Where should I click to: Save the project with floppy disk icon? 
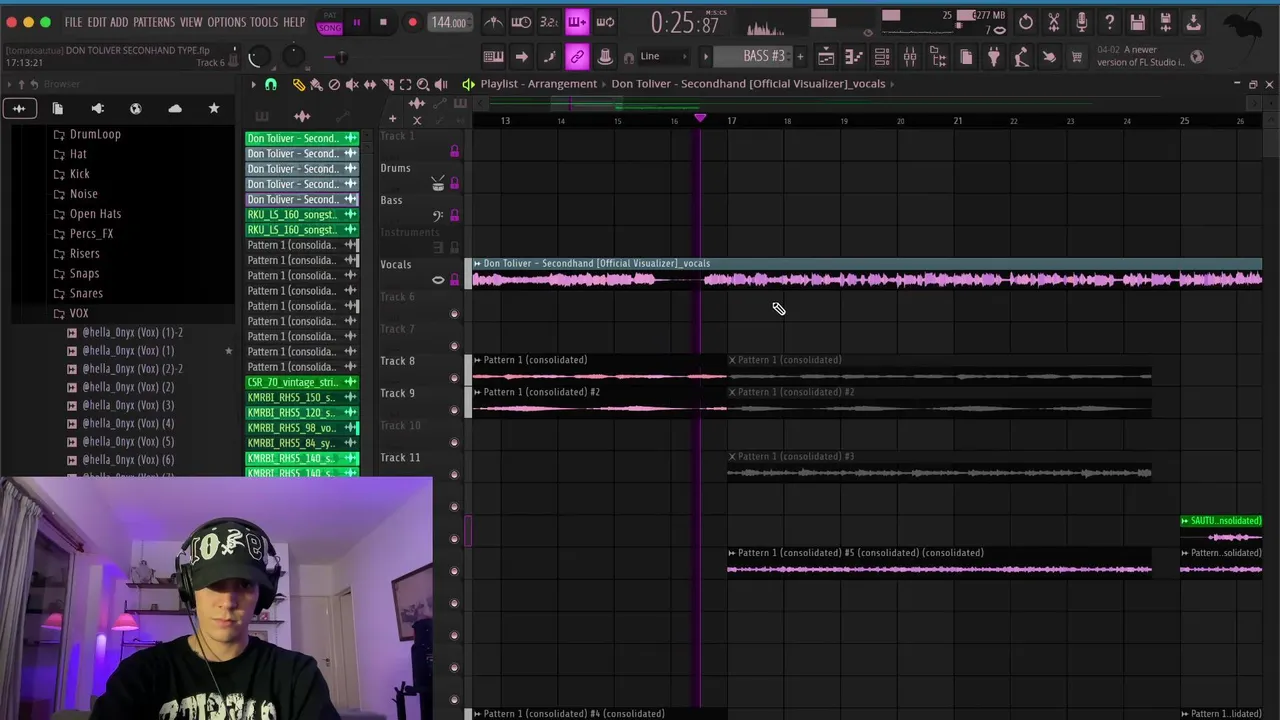1138,22
